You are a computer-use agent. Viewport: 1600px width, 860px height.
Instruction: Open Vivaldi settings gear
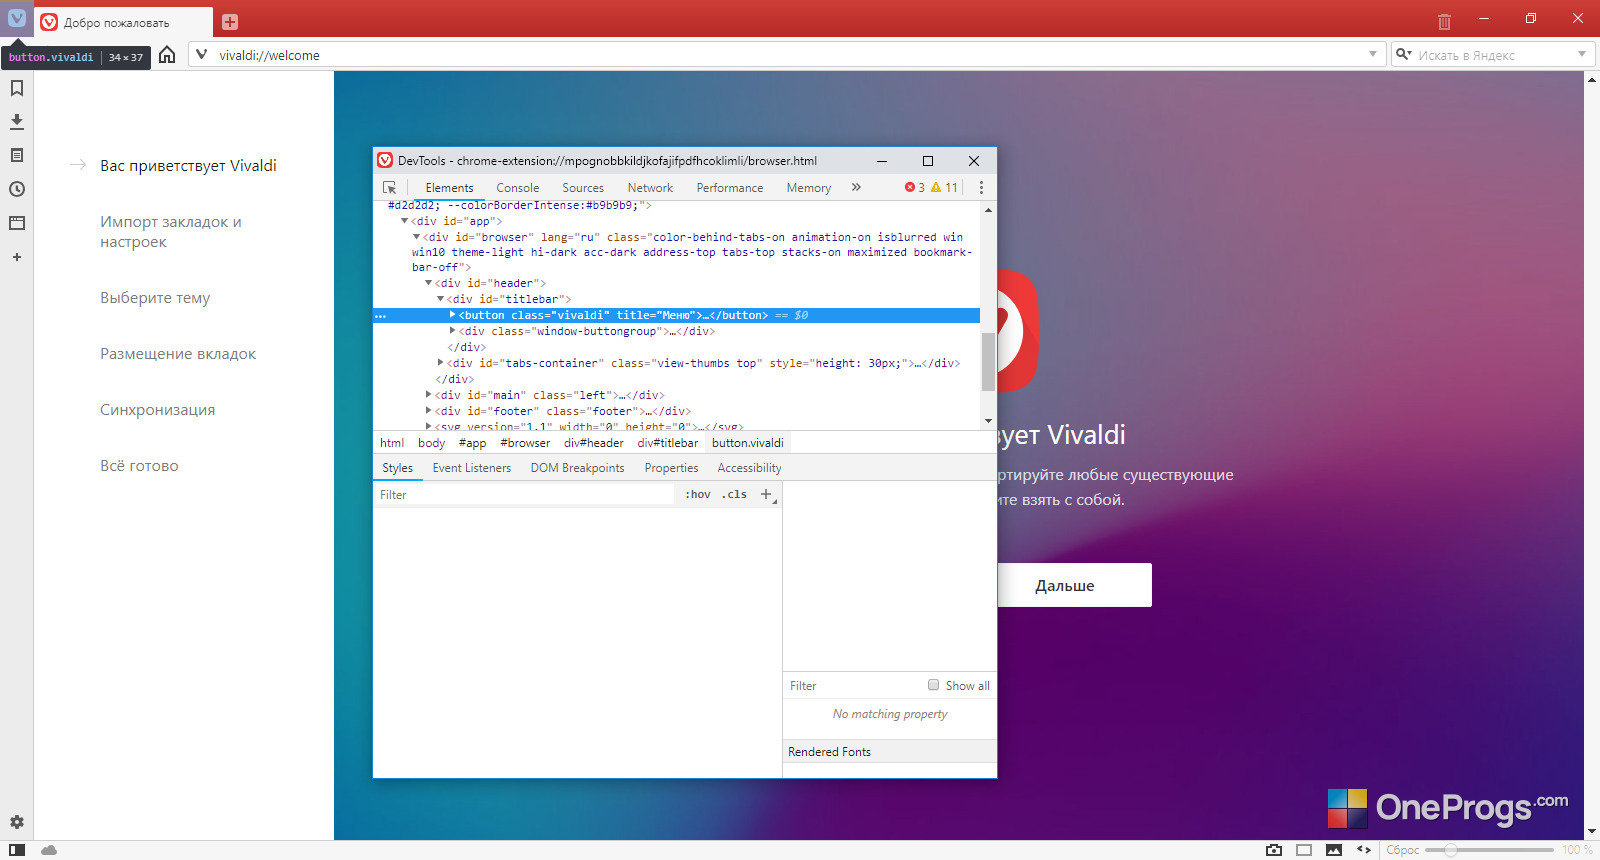click(x=17, y=822)
